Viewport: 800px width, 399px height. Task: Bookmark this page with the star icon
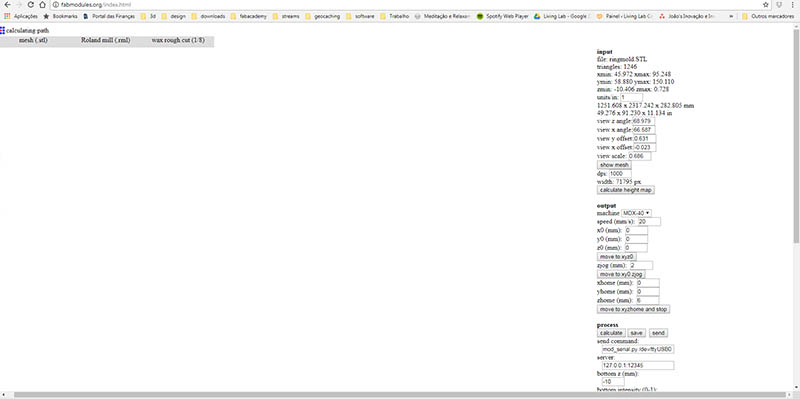pos(766,5)
